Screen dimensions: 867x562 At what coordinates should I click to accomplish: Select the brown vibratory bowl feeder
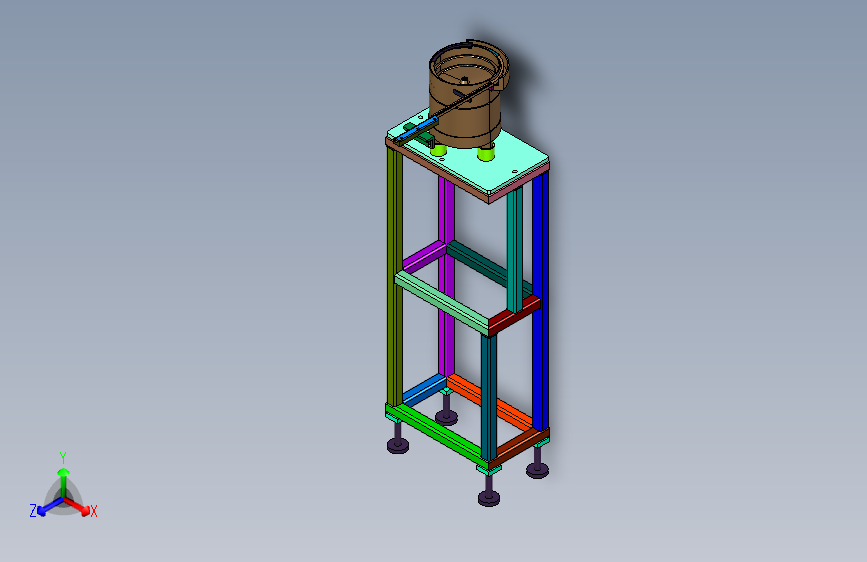(468, 94)
